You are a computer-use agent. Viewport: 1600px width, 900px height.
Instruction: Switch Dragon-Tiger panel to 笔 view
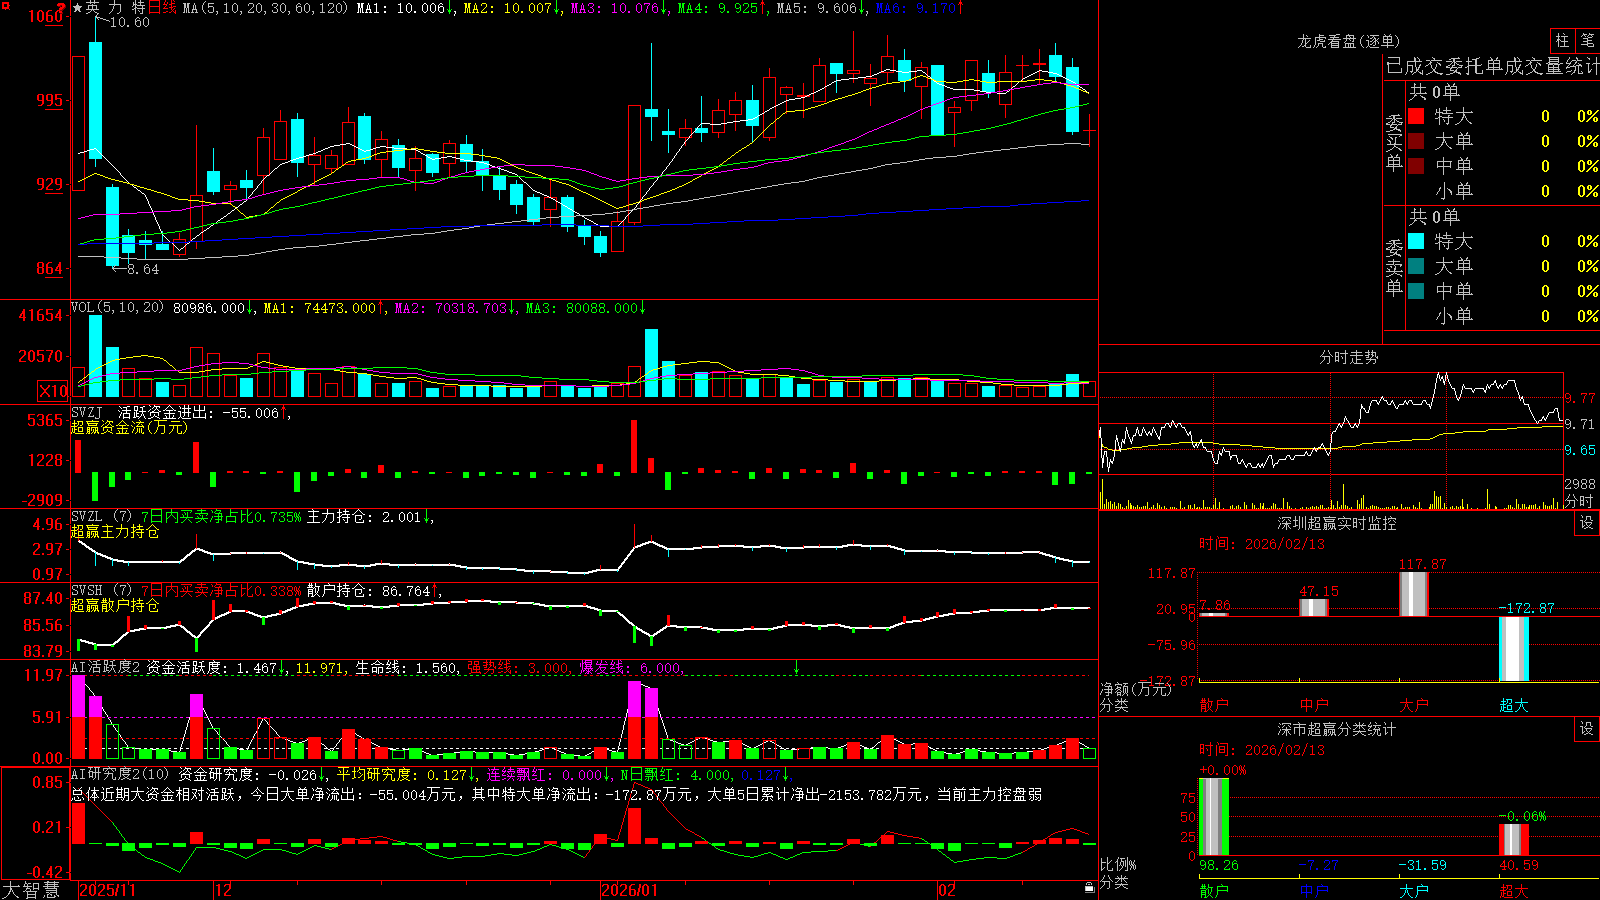(x=1587, y=41)
